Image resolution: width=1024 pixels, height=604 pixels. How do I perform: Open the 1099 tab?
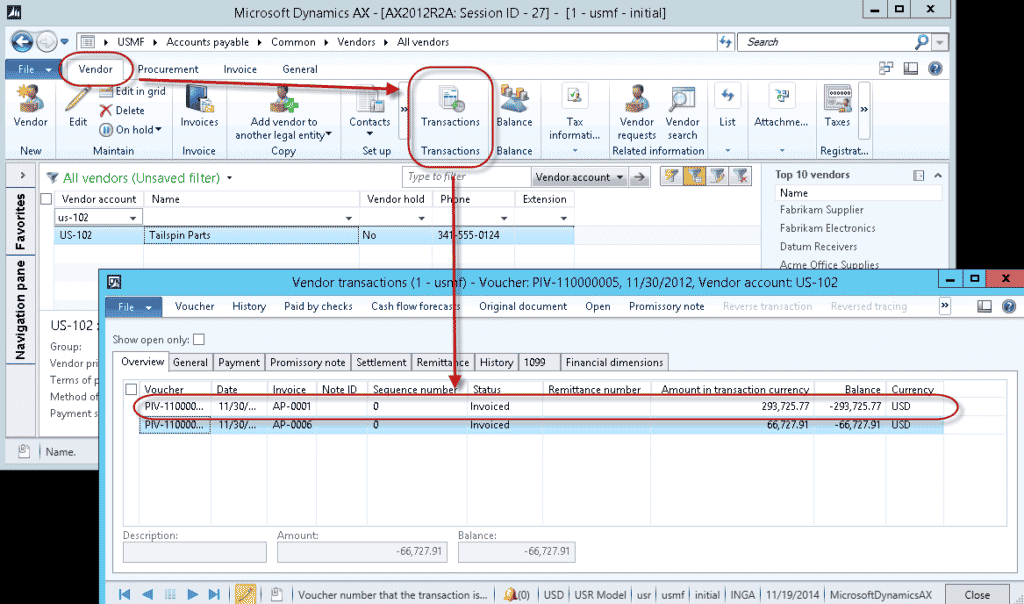[539, 362]
